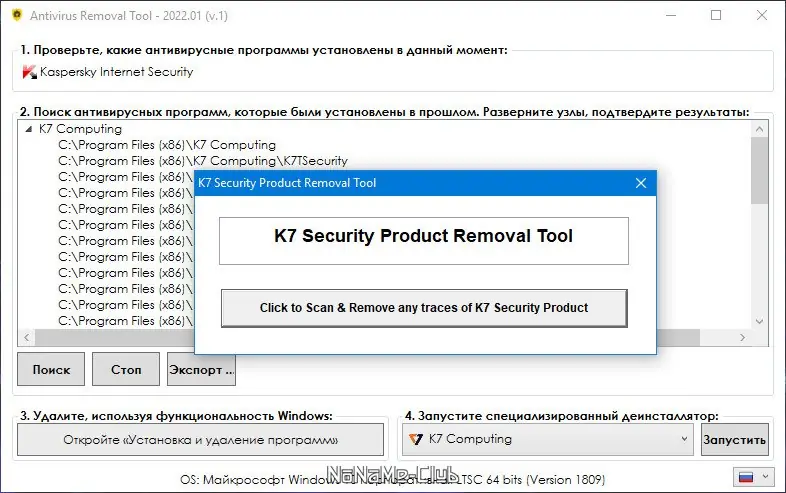Screen dimensions: 786x493
Task: Open «Установка и удаление программ»
Action: click(200, 439)
